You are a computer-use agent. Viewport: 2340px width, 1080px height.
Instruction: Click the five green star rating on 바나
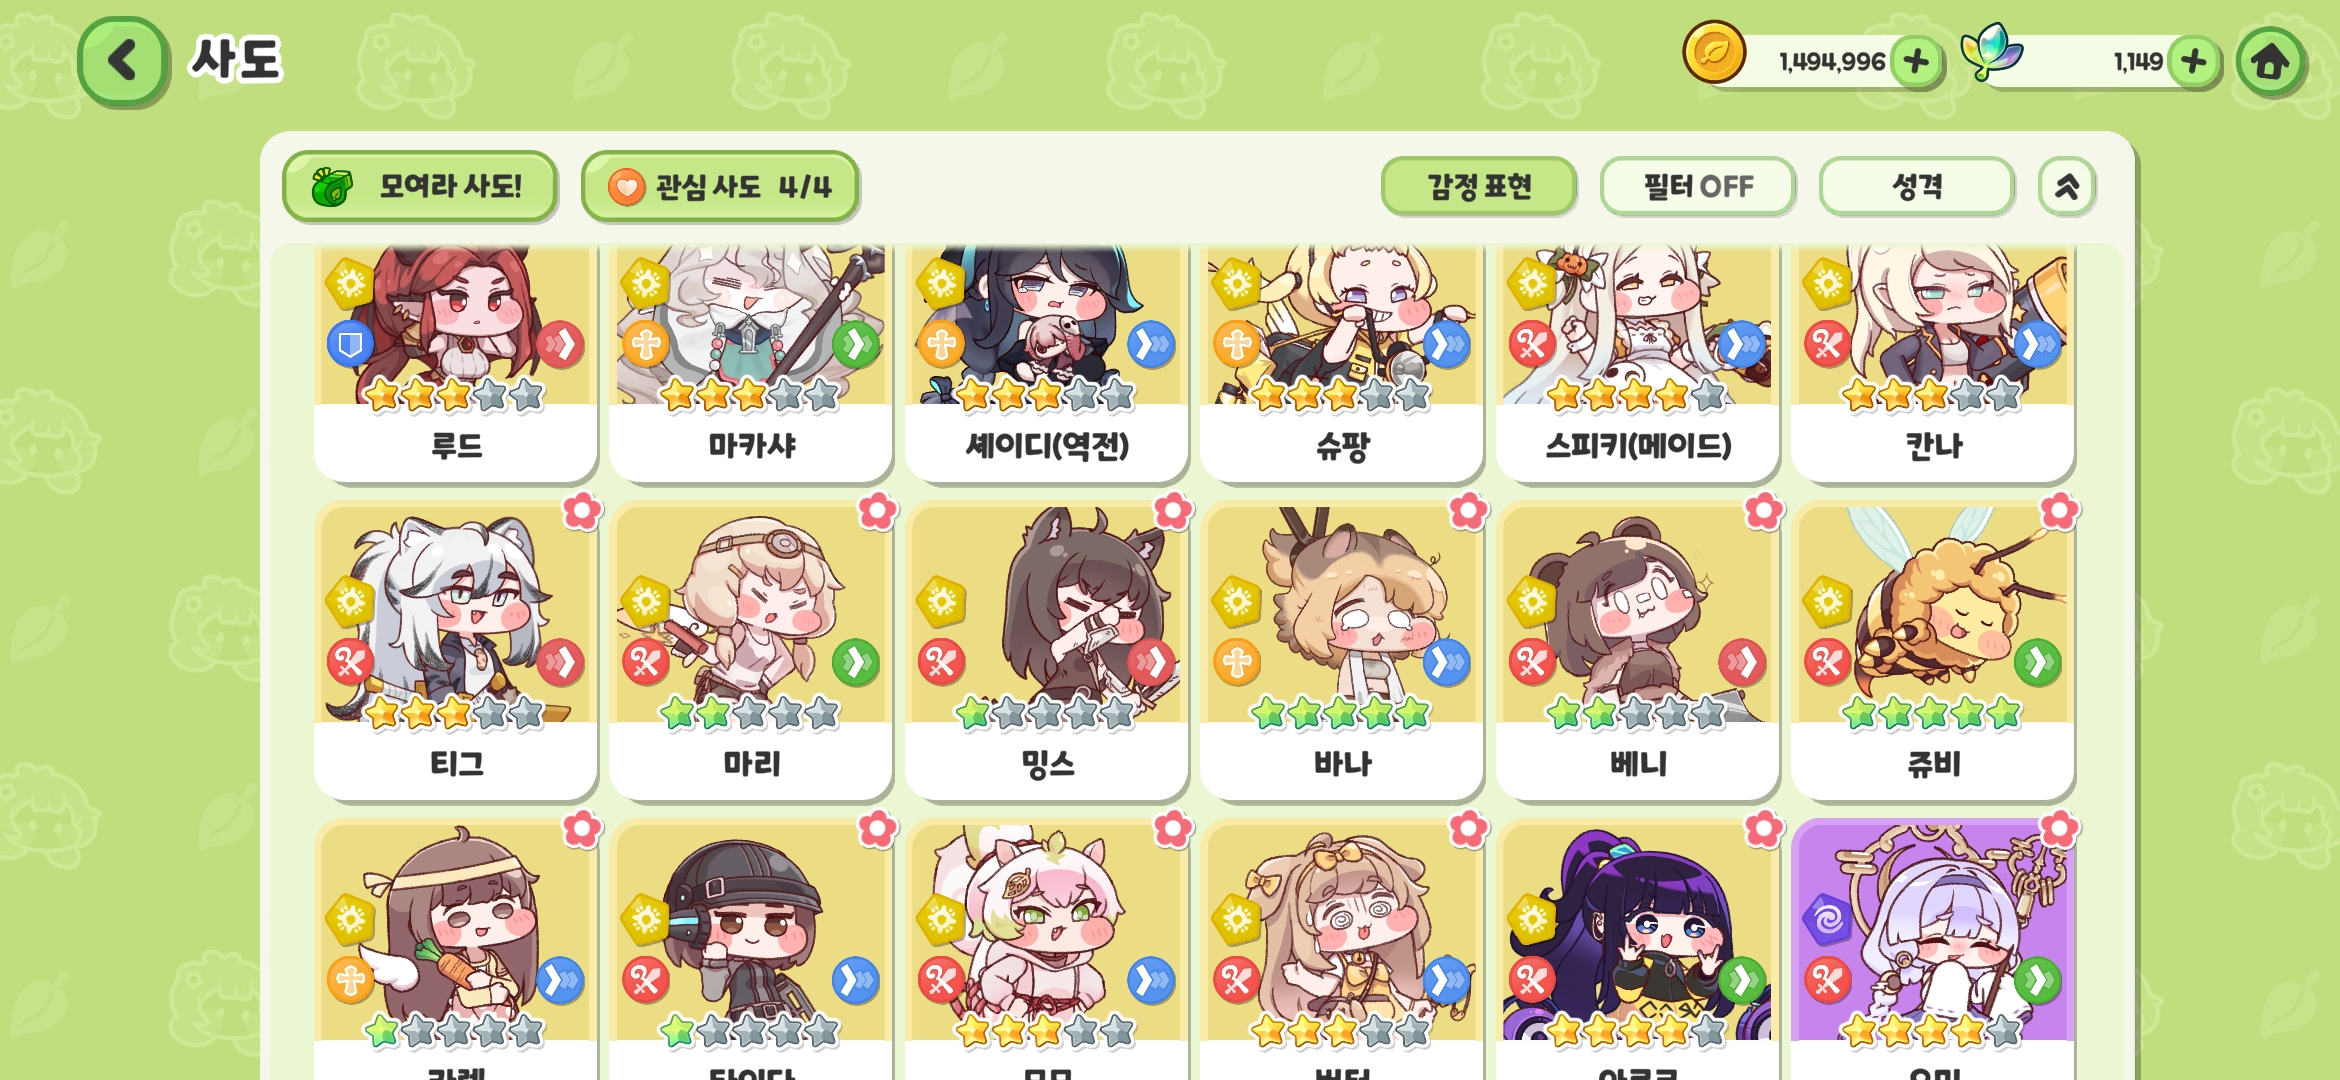[1341, 713]
